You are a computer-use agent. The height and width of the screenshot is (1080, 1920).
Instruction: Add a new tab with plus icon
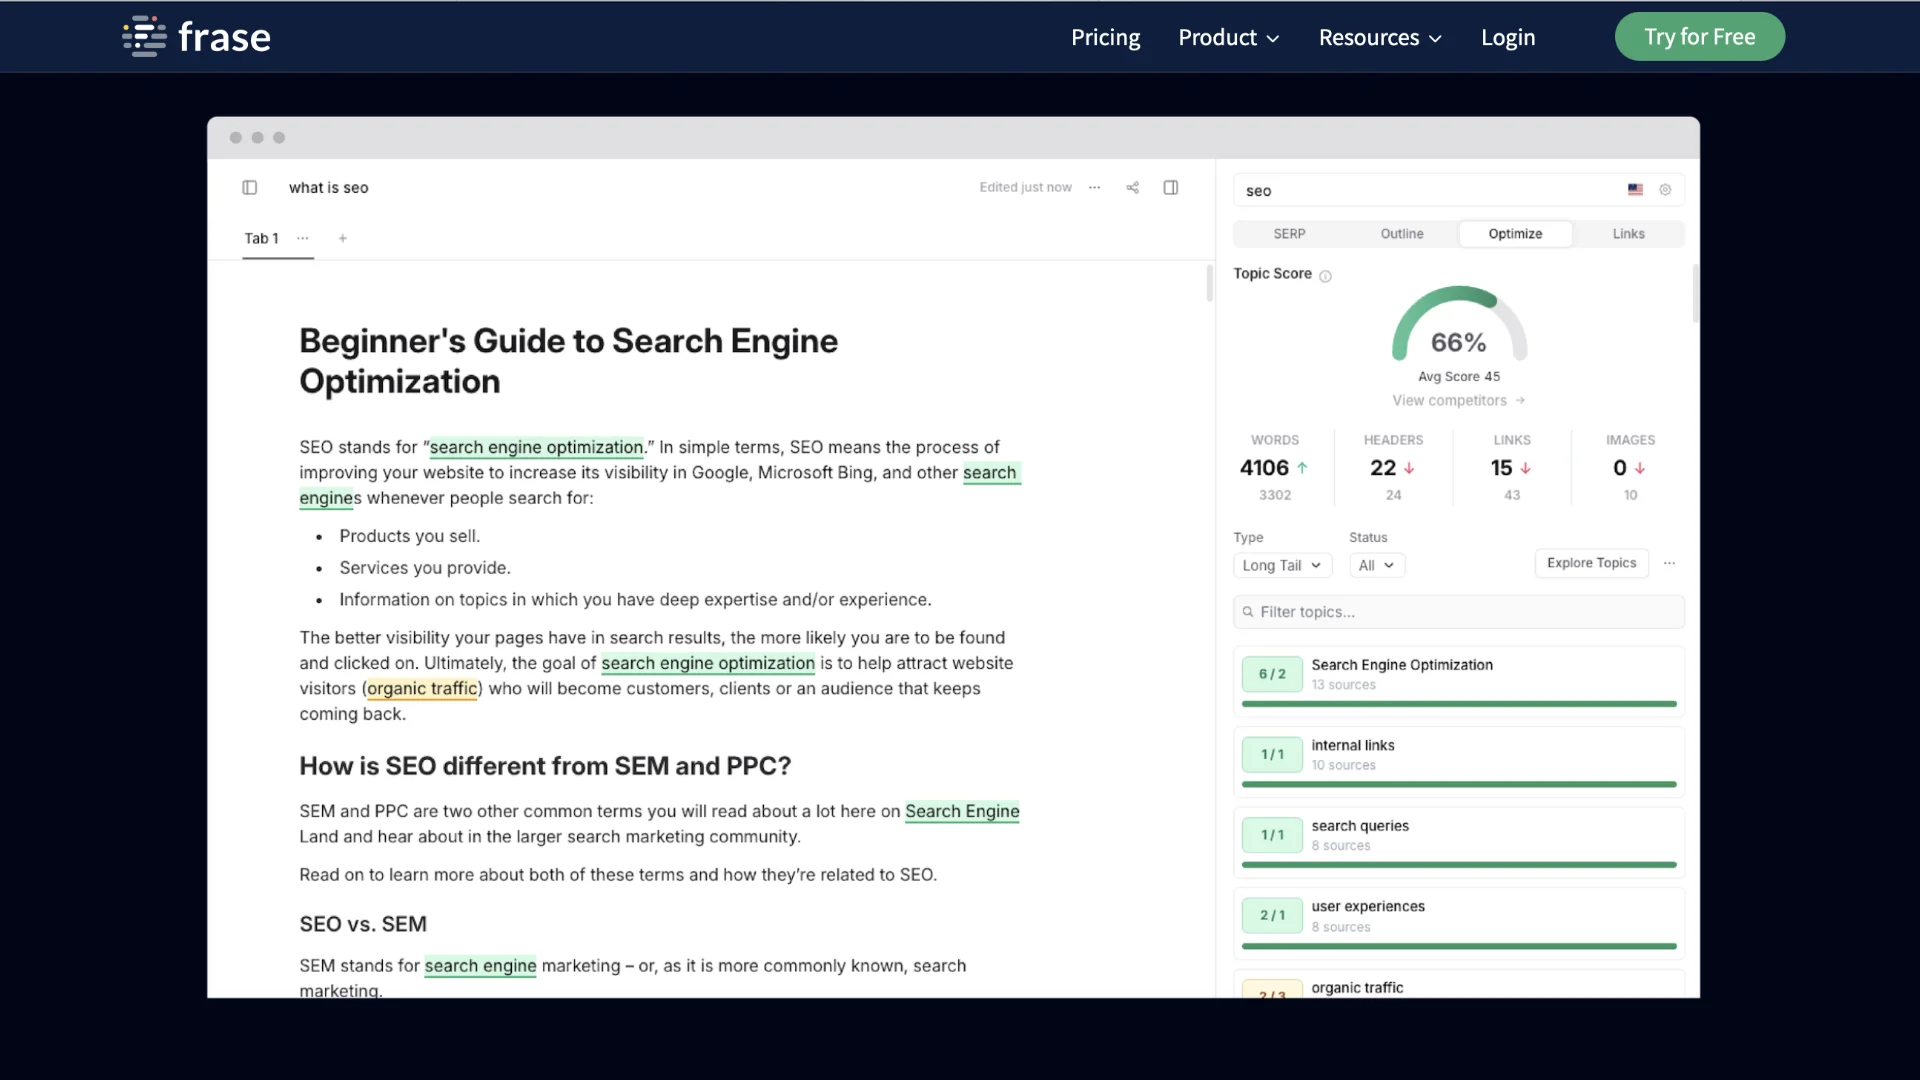pos(343,238)
